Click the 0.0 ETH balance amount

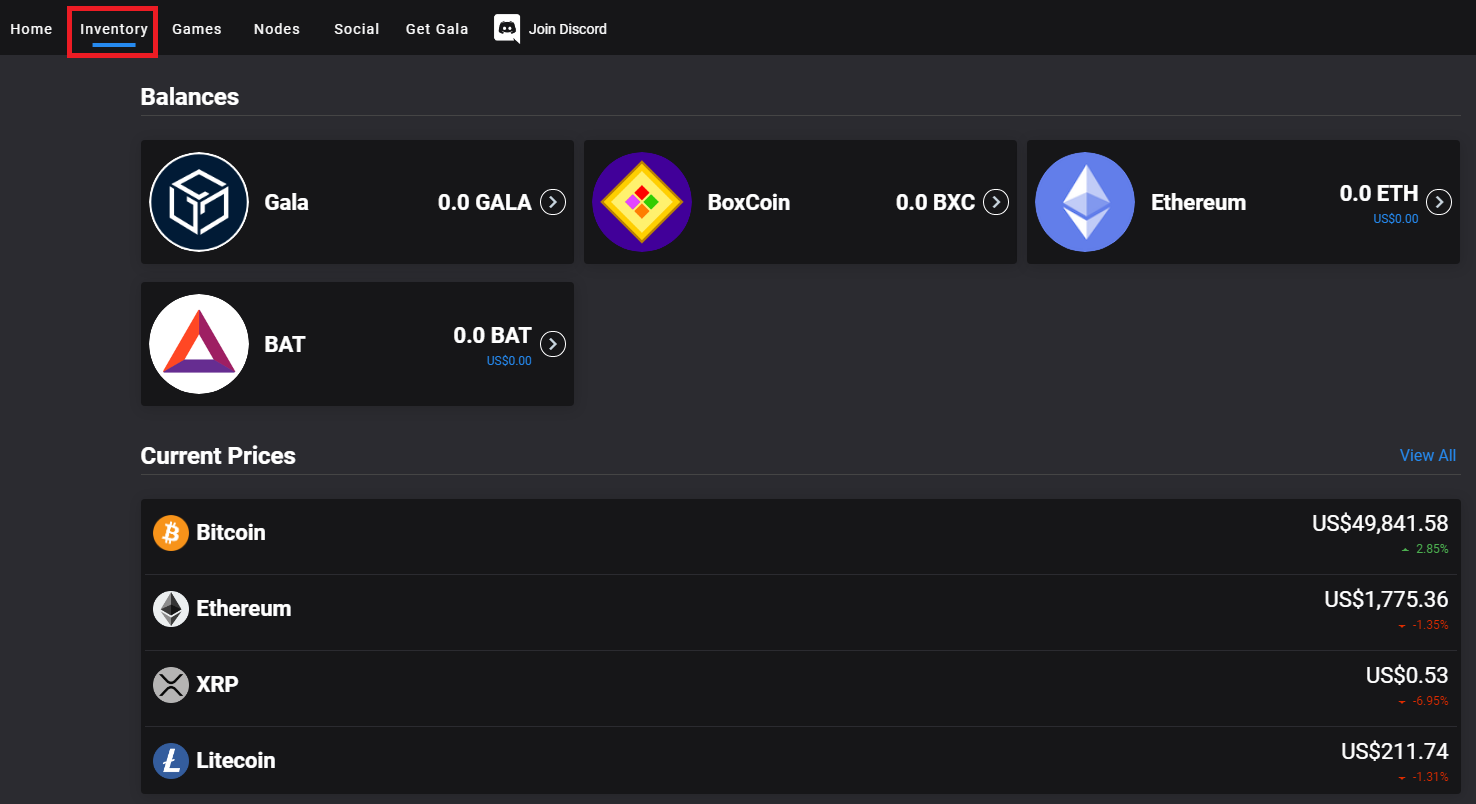(1379, 193)
